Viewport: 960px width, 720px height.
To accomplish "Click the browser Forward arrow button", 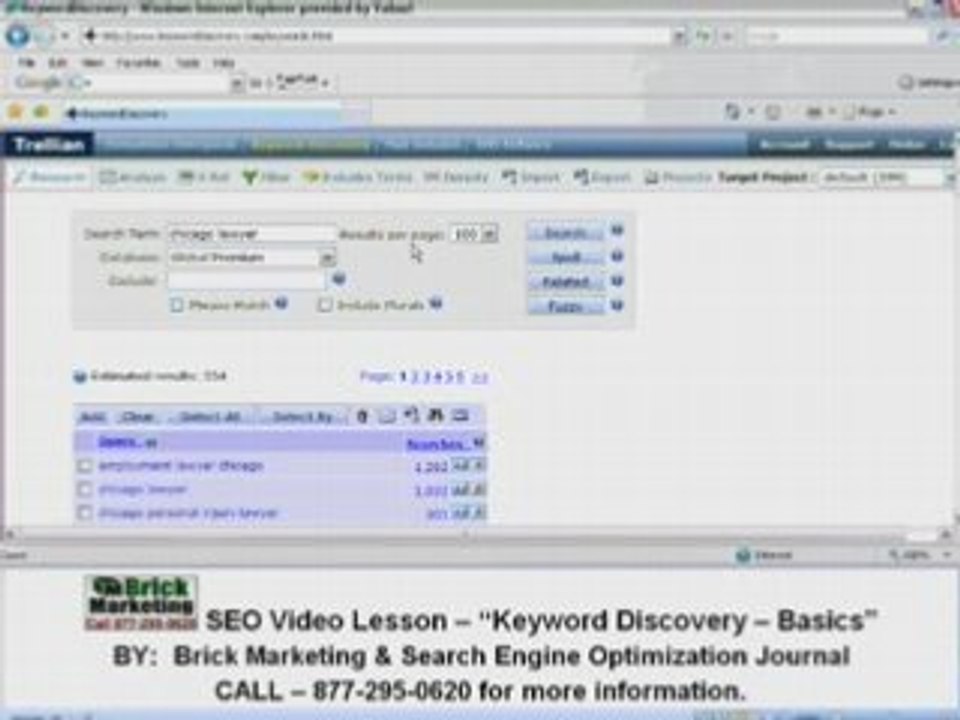I will [44, 36].
